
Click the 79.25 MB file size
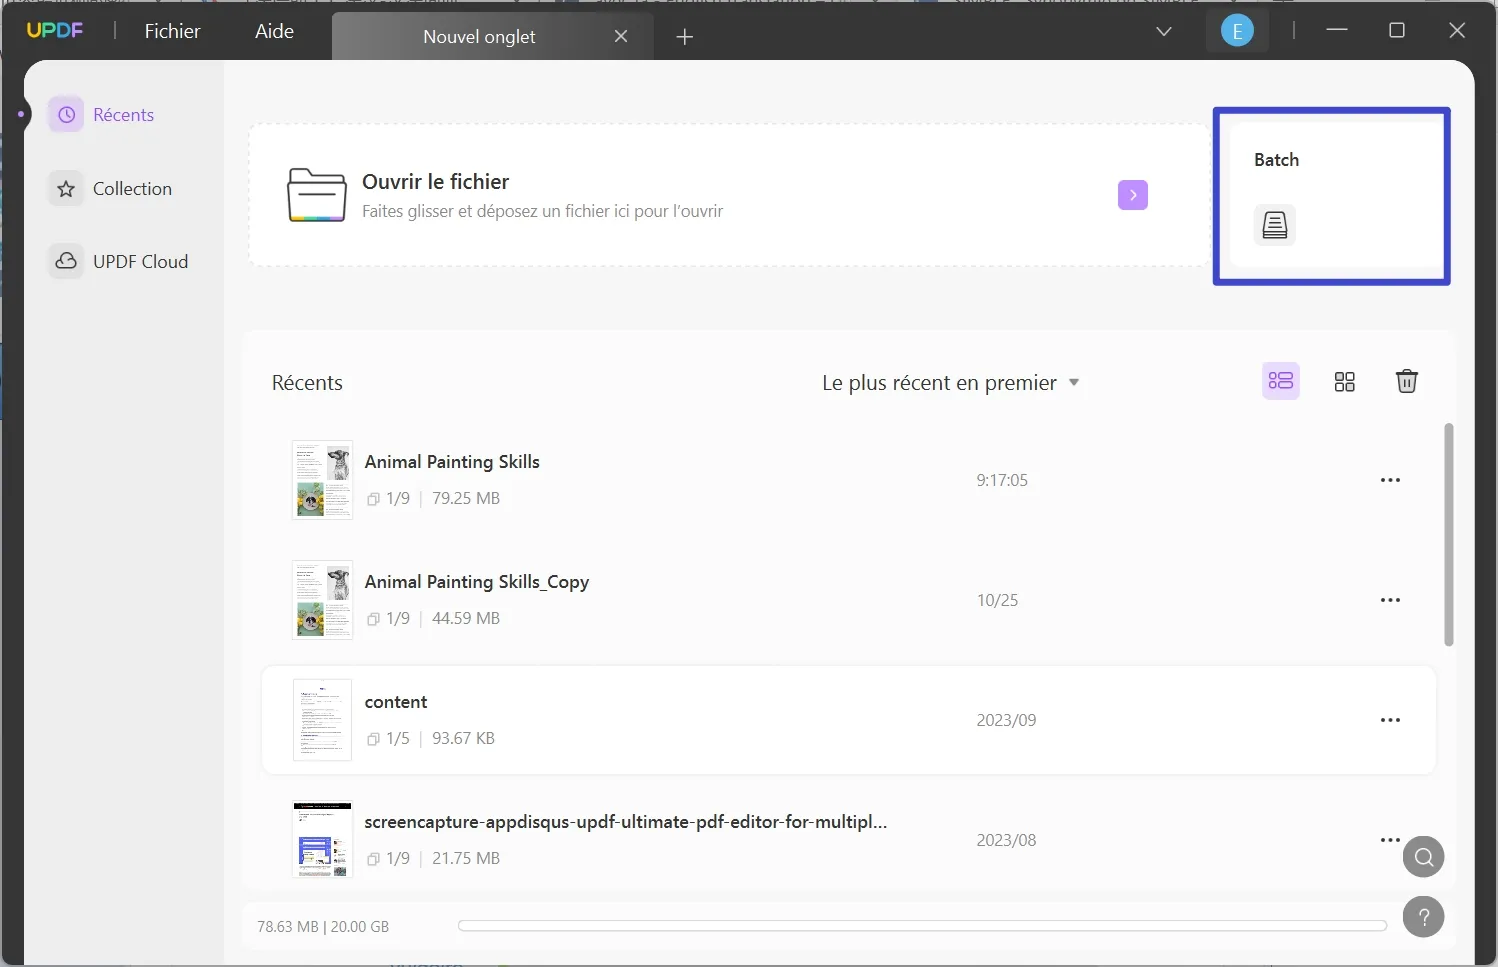(466, 498)
